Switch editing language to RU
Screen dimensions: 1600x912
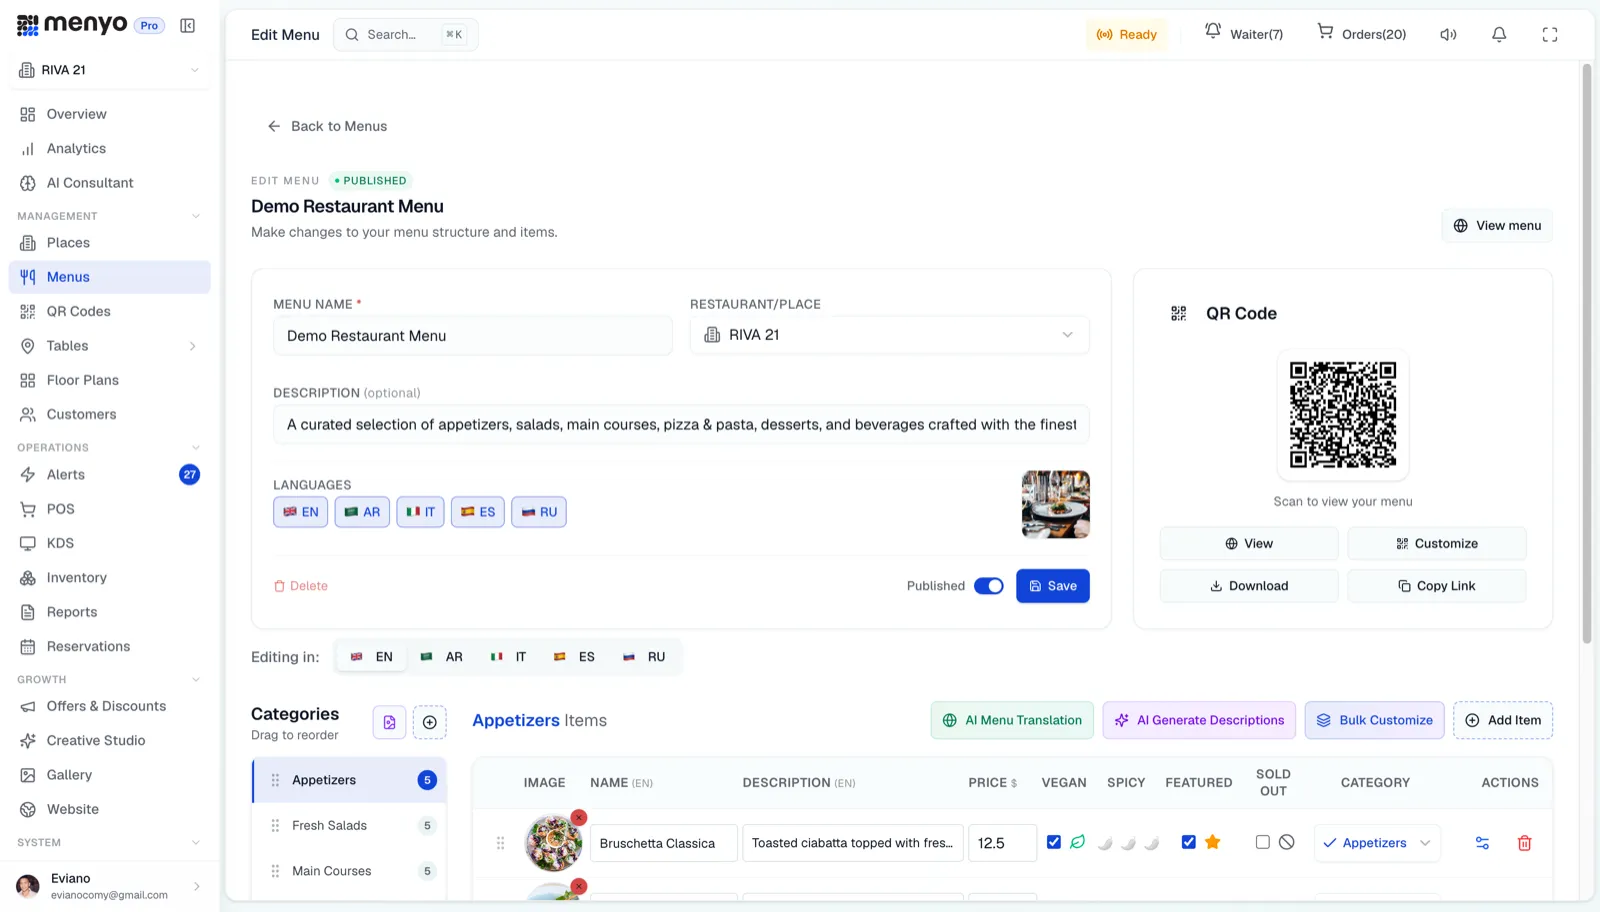click(644, 657)
